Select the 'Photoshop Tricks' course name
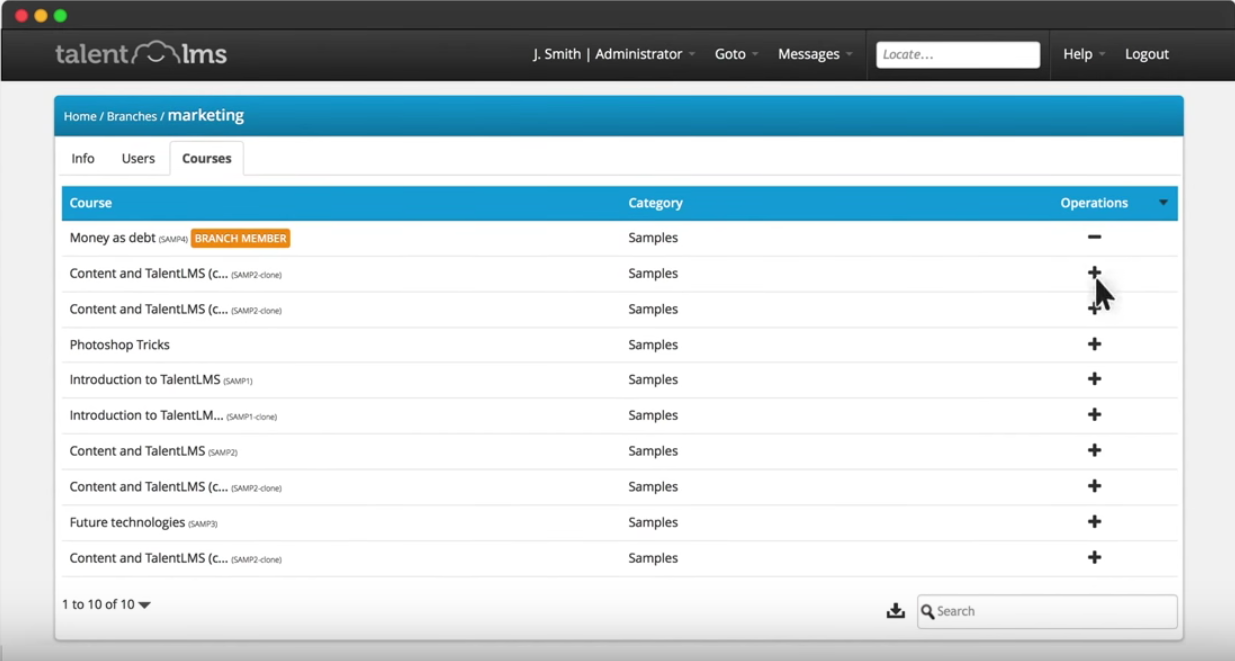 pos(120,344)
